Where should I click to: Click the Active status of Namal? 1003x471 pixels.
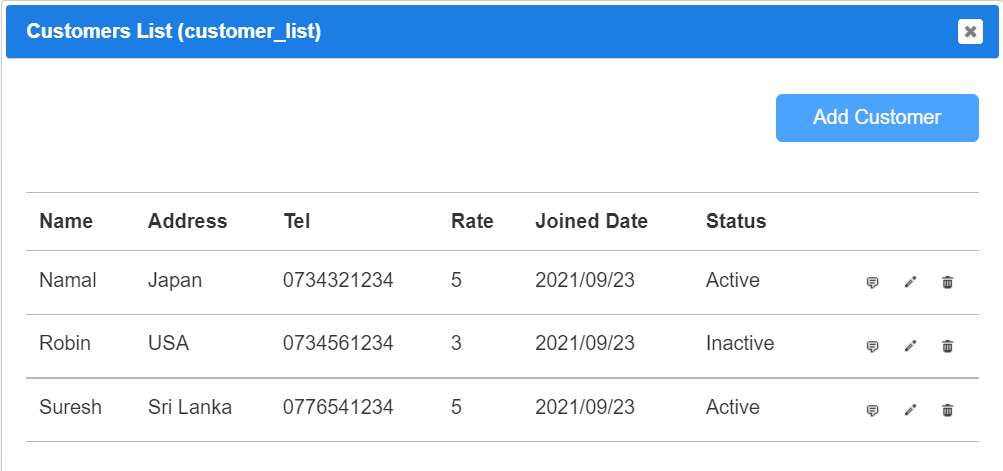tap(732, 280)
